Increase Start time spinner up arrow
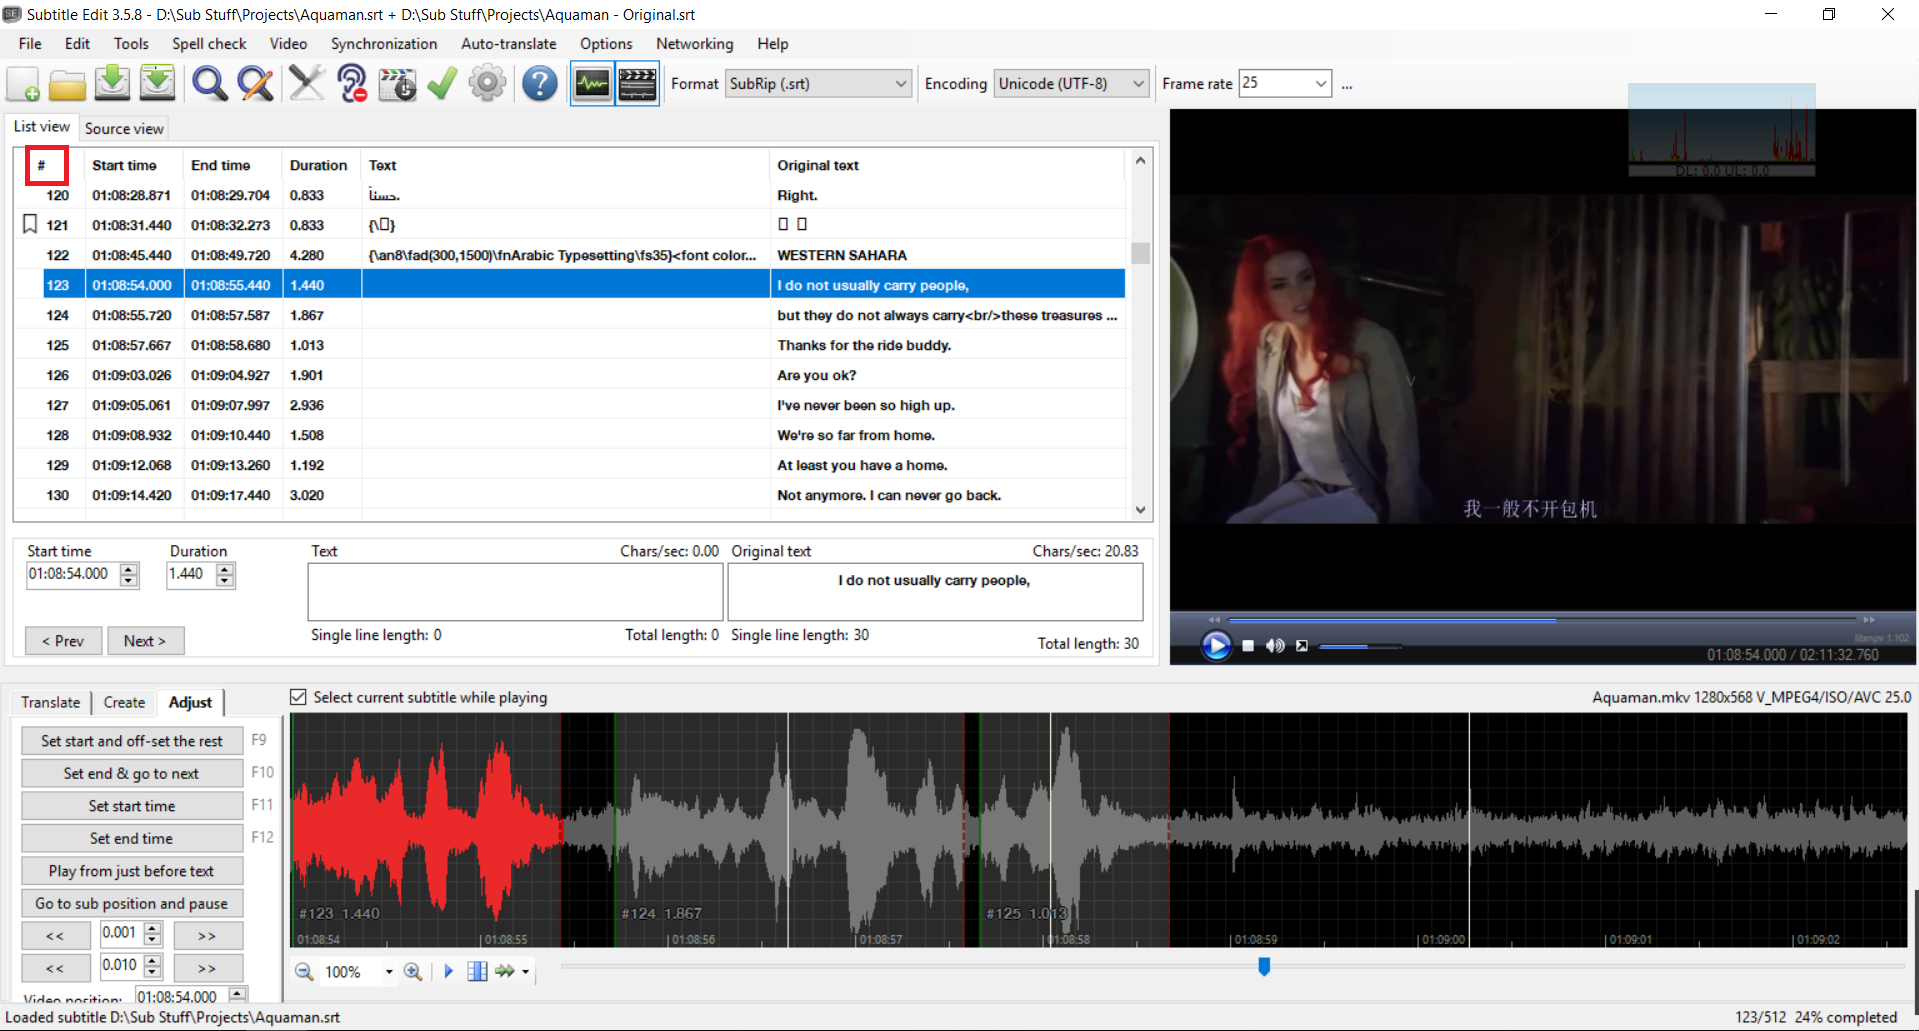Screen dimensions: 1919x1031 click(x=129, y=569)
